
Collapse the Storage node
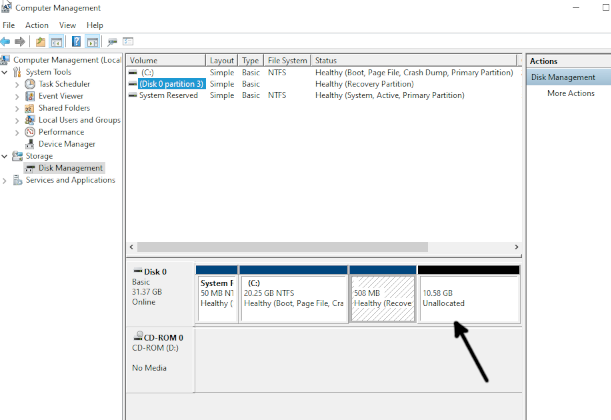(x=6, y=156)
